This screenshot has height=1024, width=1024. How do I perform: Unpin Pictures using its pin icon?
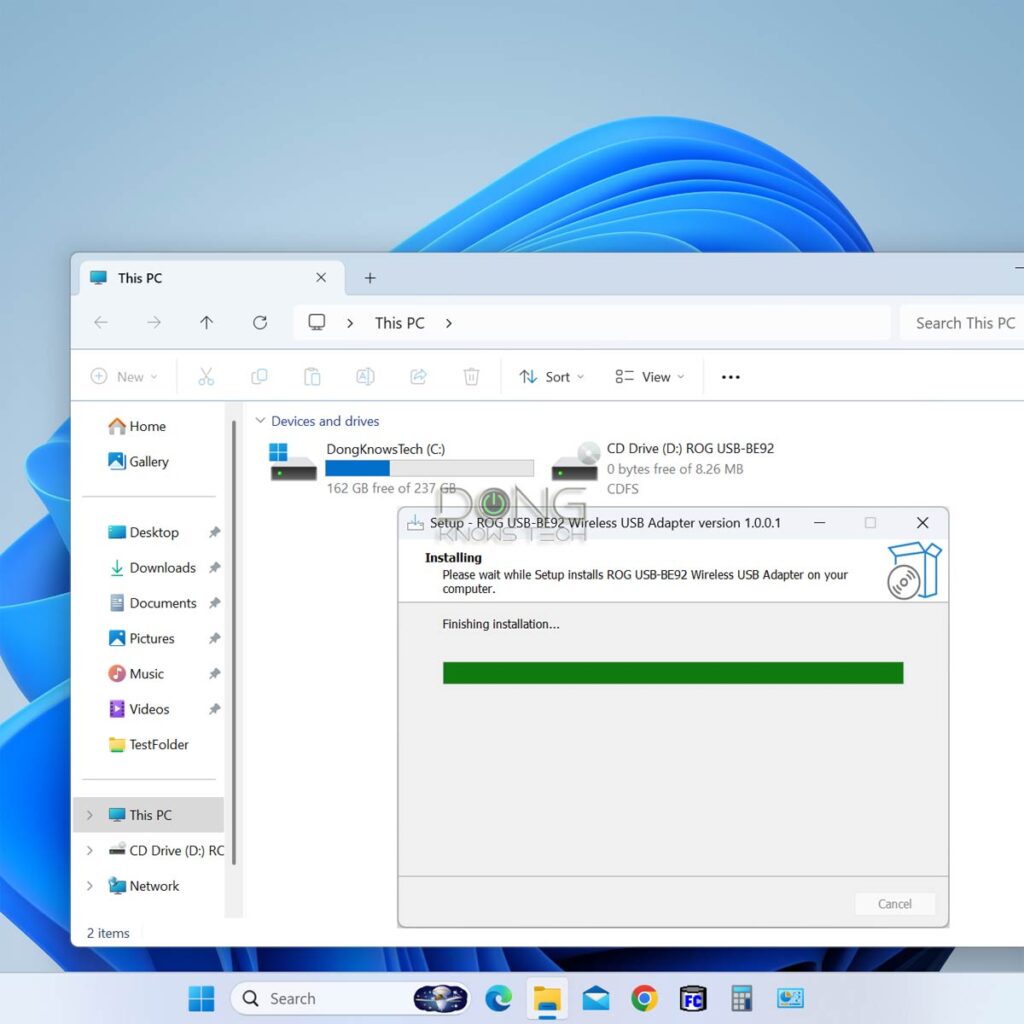pos(214,638)
